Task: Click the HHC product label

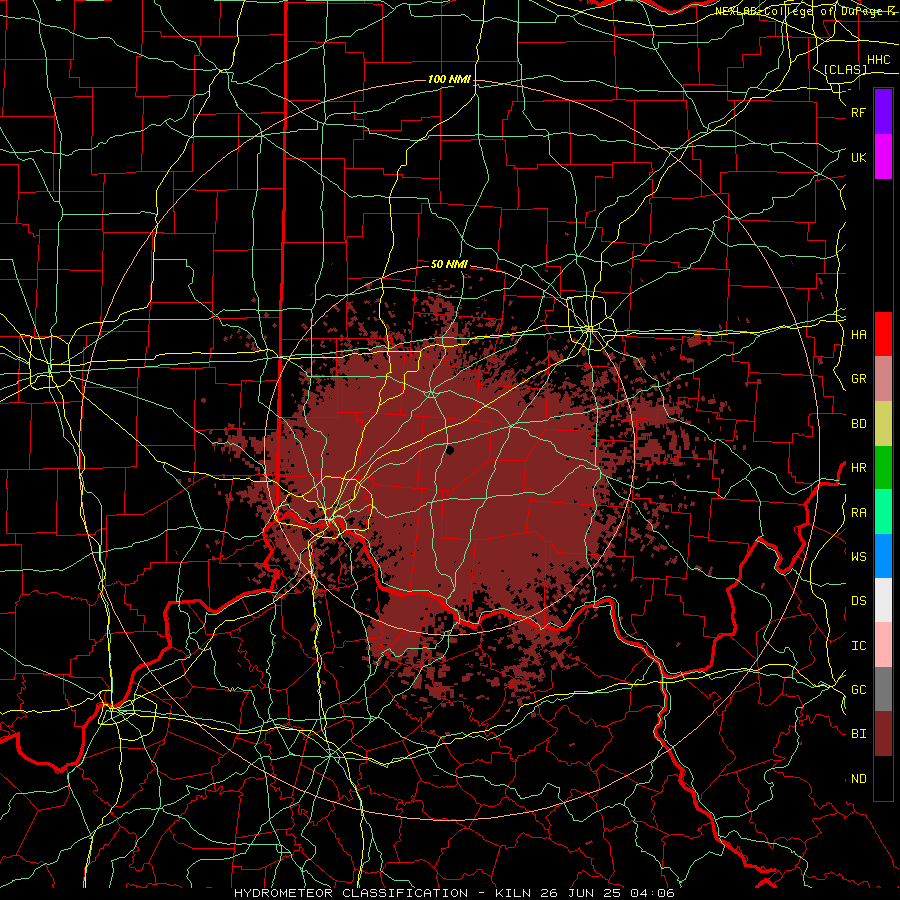Action: pyautogui.click(x=878, y=60)
